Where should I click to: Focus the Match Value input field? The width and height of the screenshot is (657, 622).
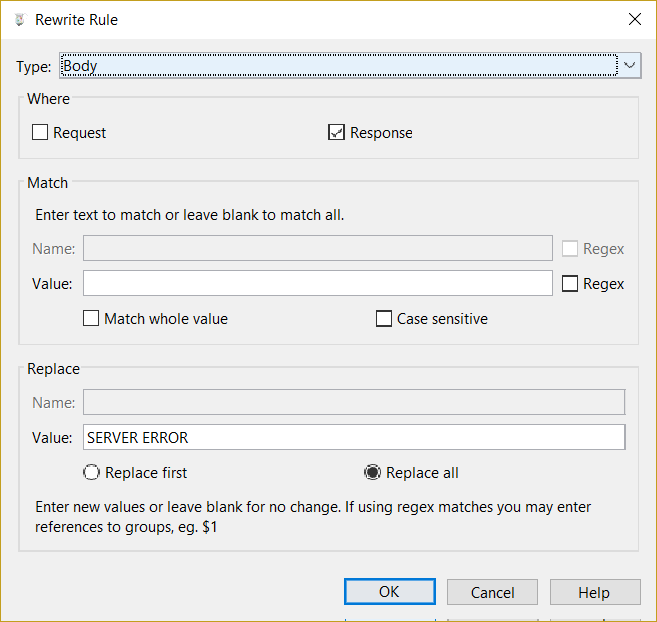(317, 284)
